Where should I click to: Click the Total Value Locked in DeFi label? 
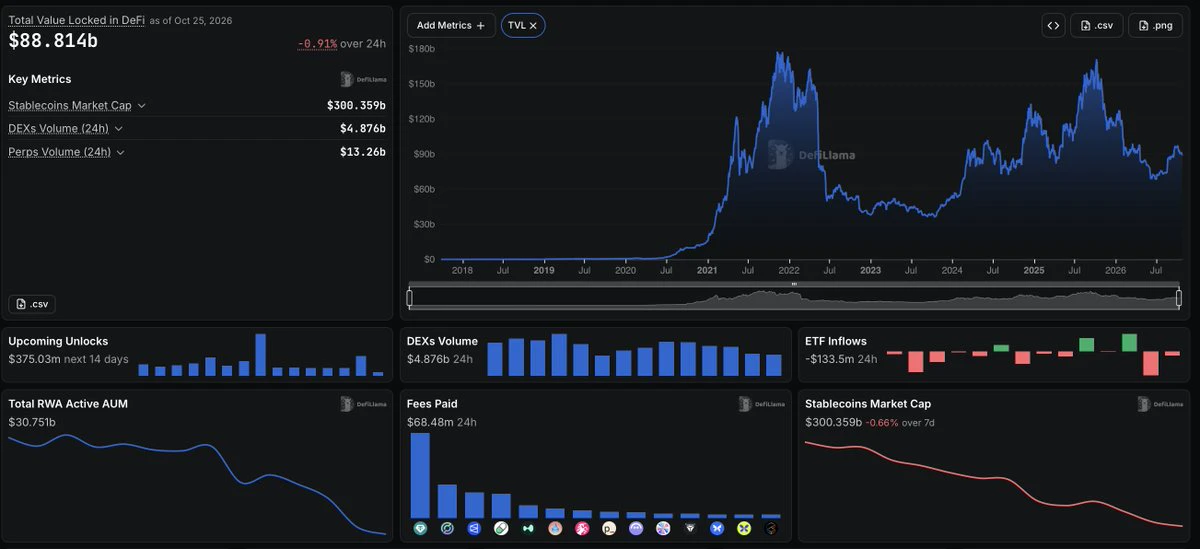77,20
